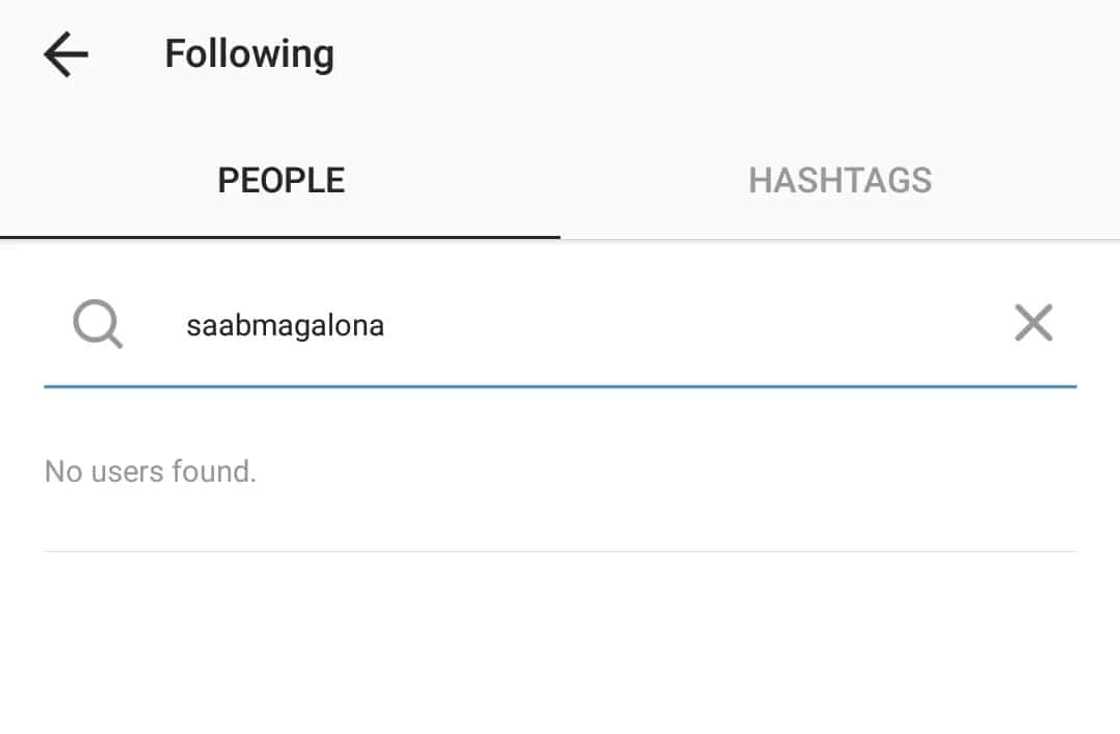This screenshot has height=734, width=1120.
Task: Focus the search field containing saabmagalona
Action: pyautogui.click(x=560, y=326)
